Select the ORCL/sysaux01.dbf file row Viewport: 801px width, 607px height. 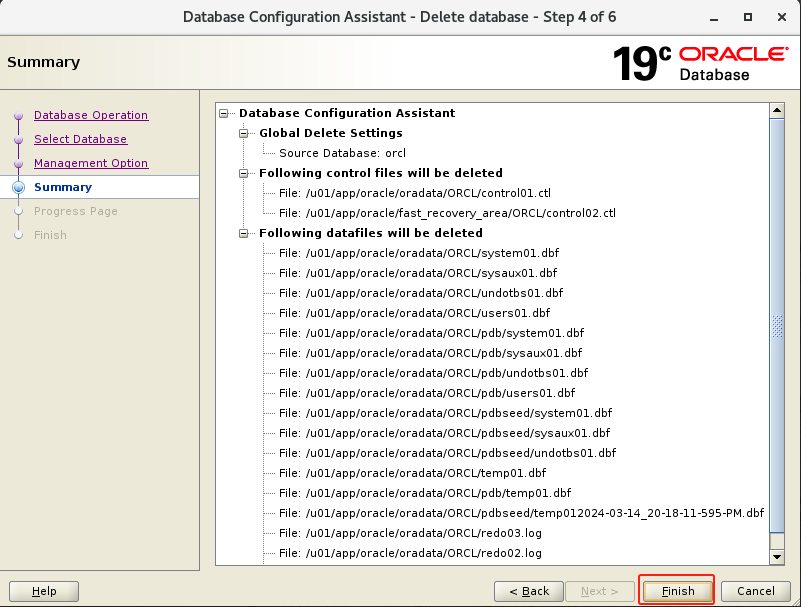[x=418, y=273]
